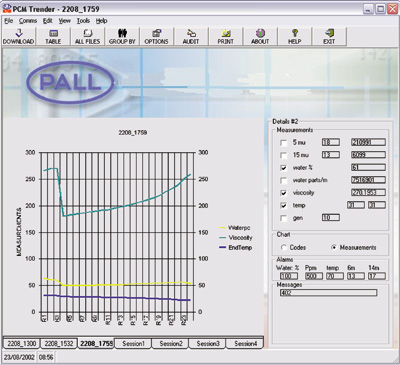
Task: Open the Comms menu
Action: point(28,21)
